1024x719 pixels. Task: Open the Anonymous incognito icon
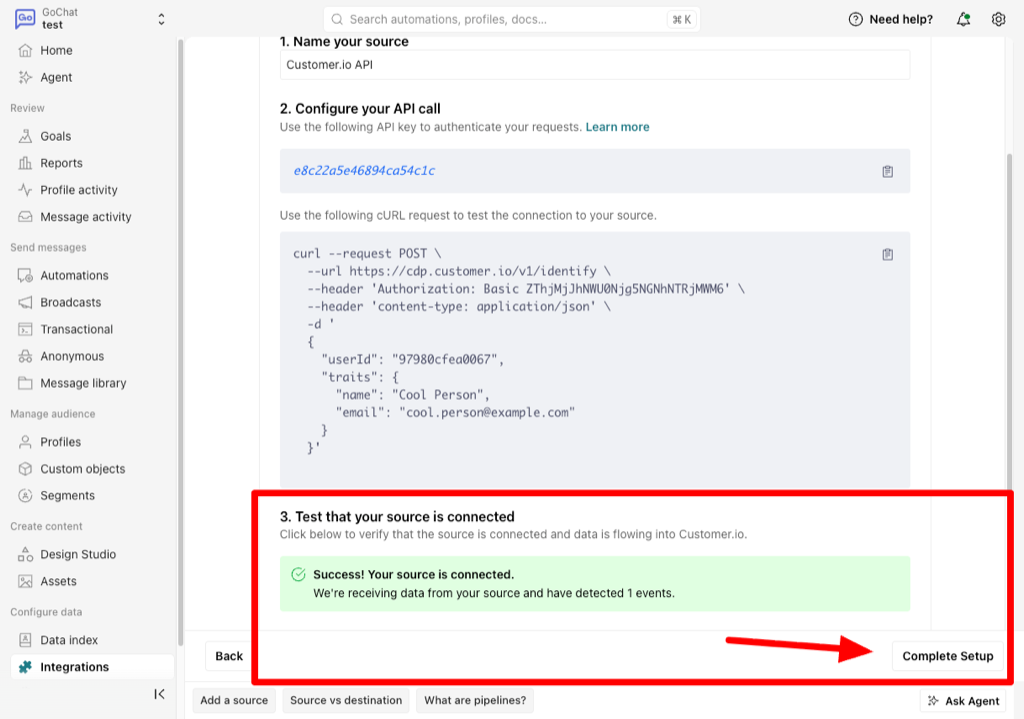click(x=25, y=356)
